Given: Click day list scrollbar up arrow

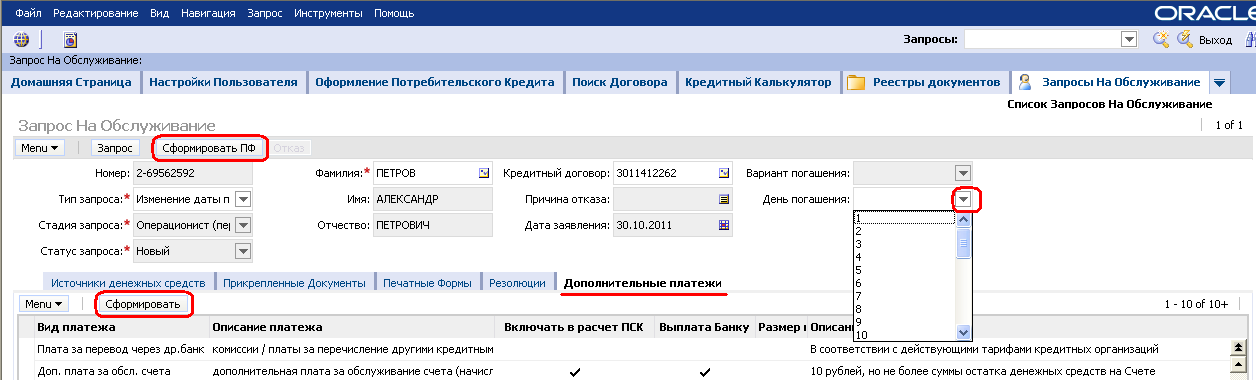Looking at the screenshot, I should [x=964, y=218].
